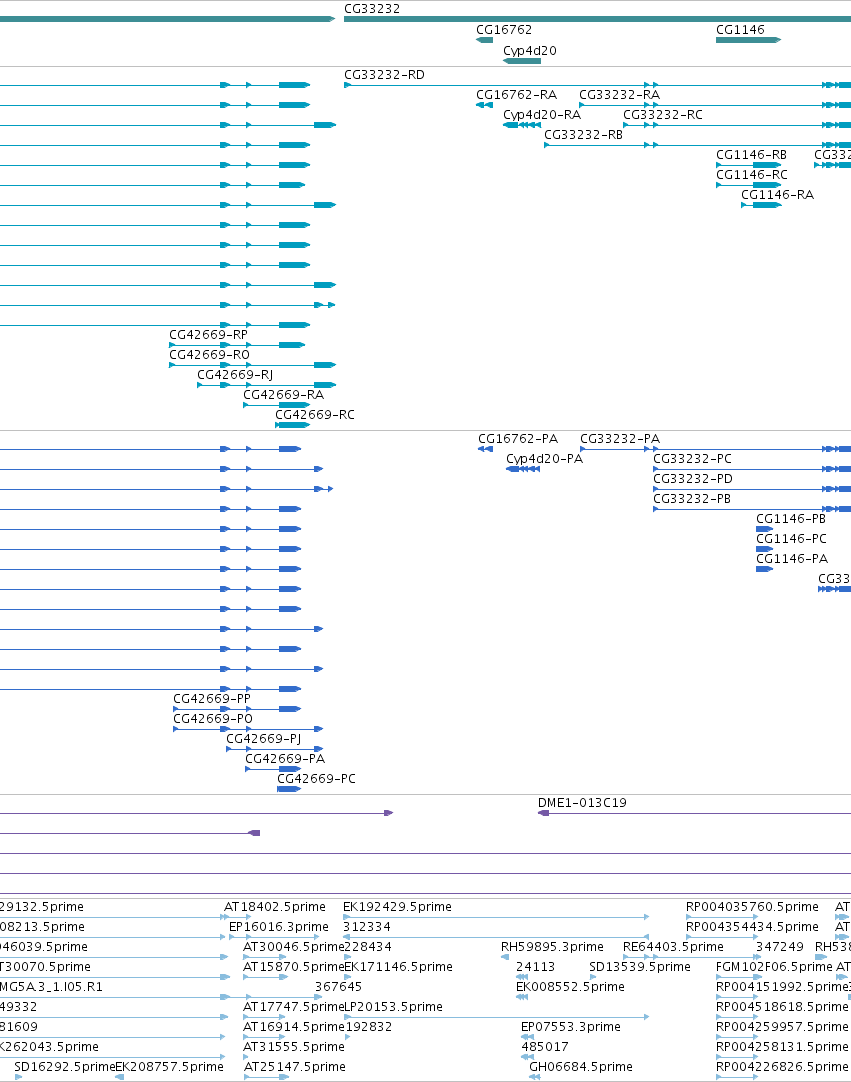
Task: Choose transcript CG1146-RC
Action: tap(752, 175)
